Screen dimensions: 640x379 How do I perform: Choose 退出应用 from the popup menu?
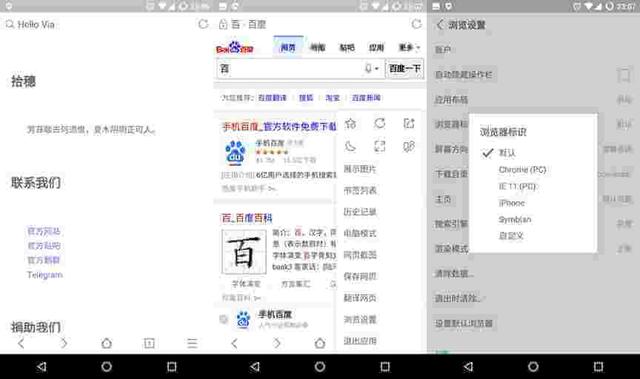click(360, 341)
